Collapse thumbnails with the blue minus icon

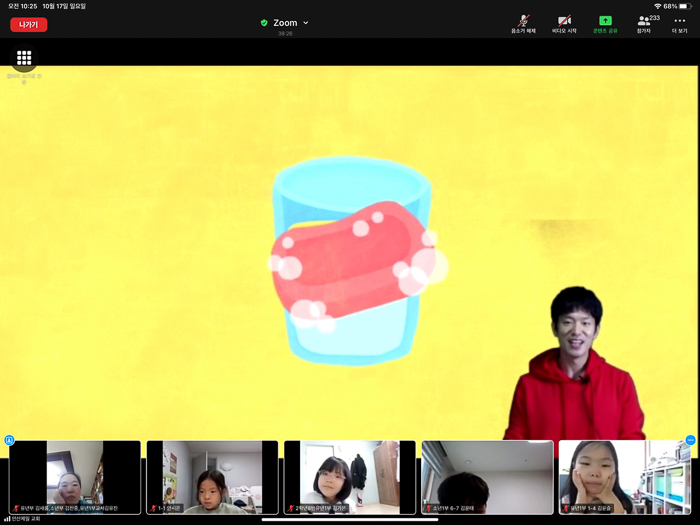pos(690,440)
